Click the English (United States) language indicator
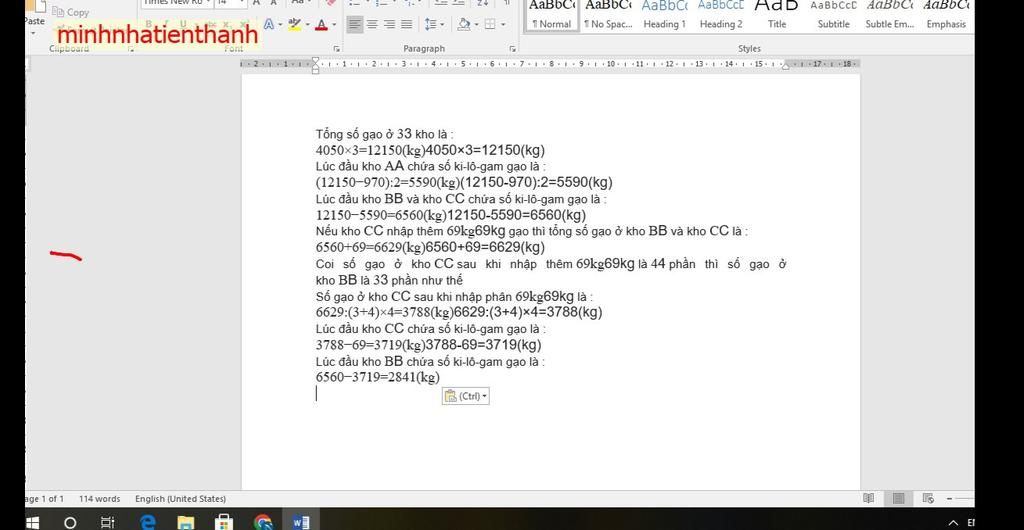 (180, 499)
